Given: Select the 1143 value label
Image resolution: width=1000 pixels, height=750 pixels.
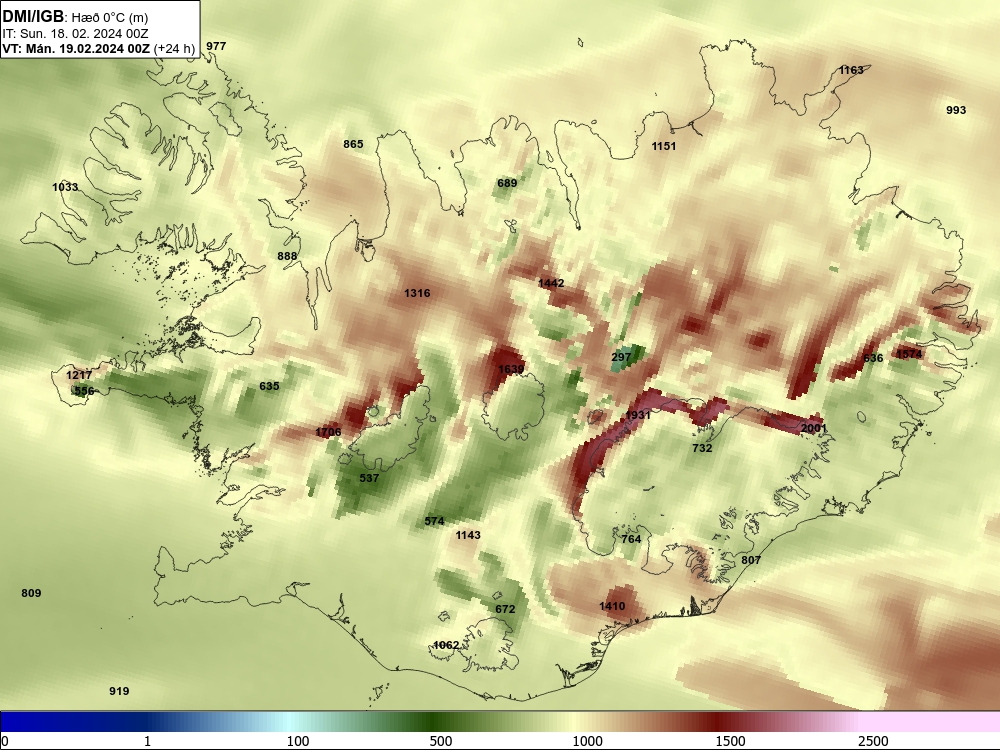Looking at the screenshot, I should 468,536.
